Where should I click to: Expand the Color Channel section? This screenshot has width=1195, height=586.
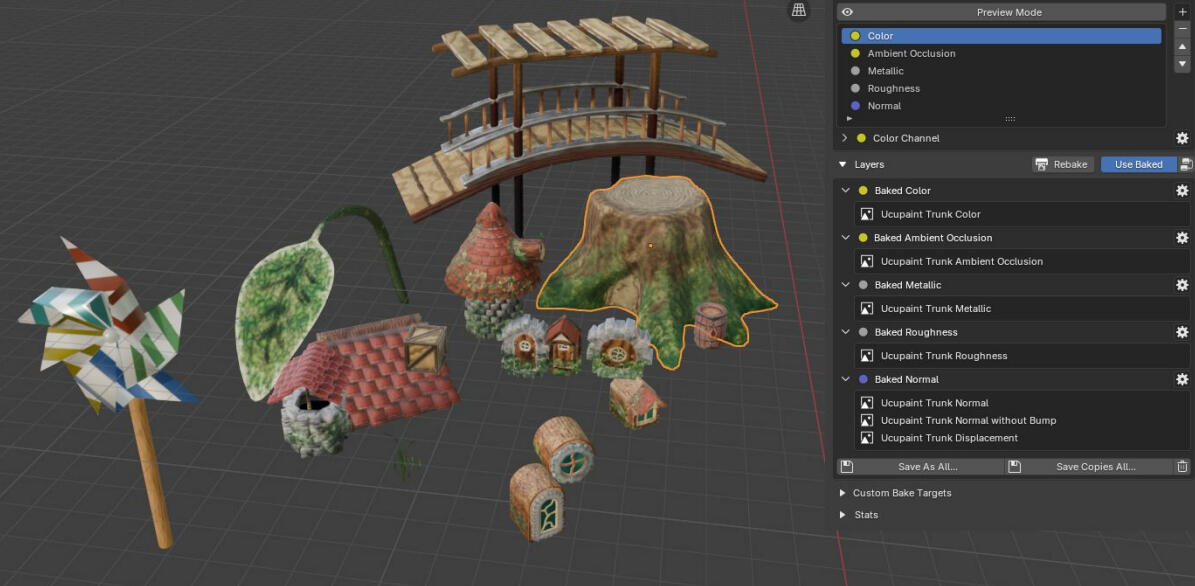pyautogui.click(x=845, y=138)
